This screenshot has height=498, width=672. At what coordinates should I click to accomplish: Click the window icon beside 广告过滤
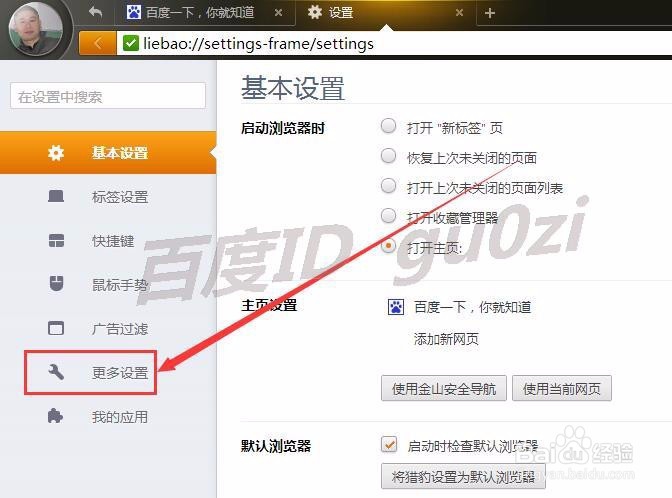[56, 328]
